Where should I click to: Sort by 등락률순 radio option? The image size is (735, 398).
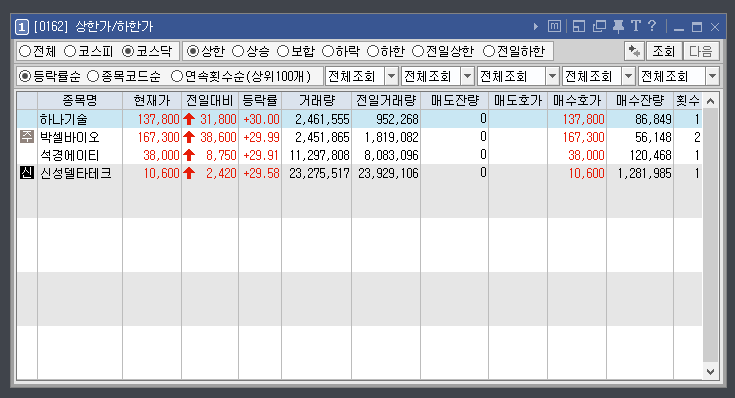25,76
